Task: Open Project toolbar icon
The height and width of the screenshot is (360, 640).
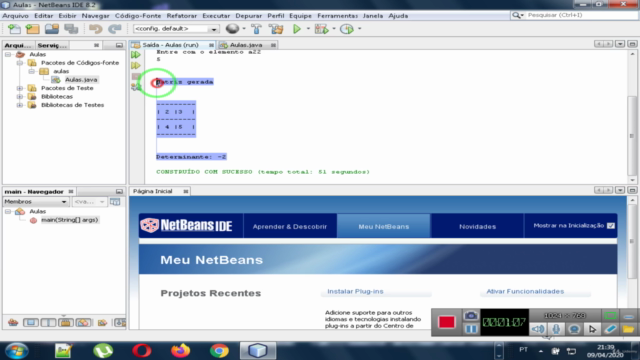Action: click(52, 29)
